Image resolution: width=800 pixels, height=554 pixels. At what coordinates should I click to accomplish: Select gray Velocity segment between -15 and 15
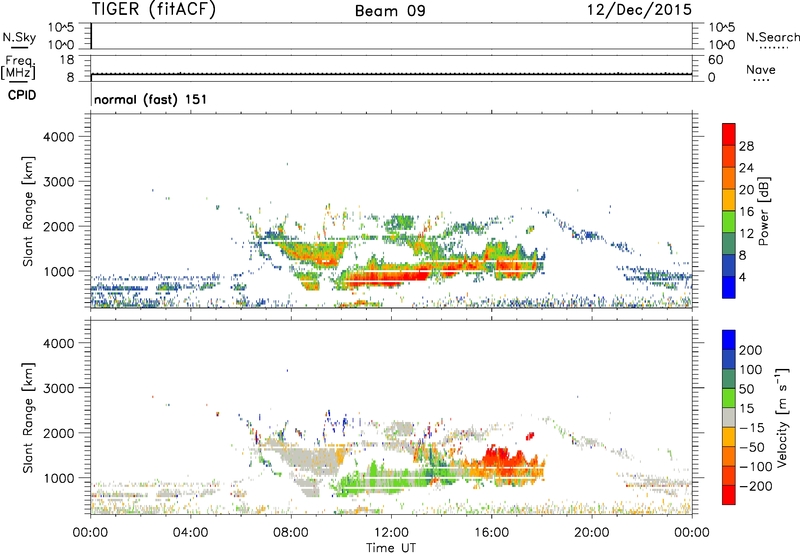point(729,417)
